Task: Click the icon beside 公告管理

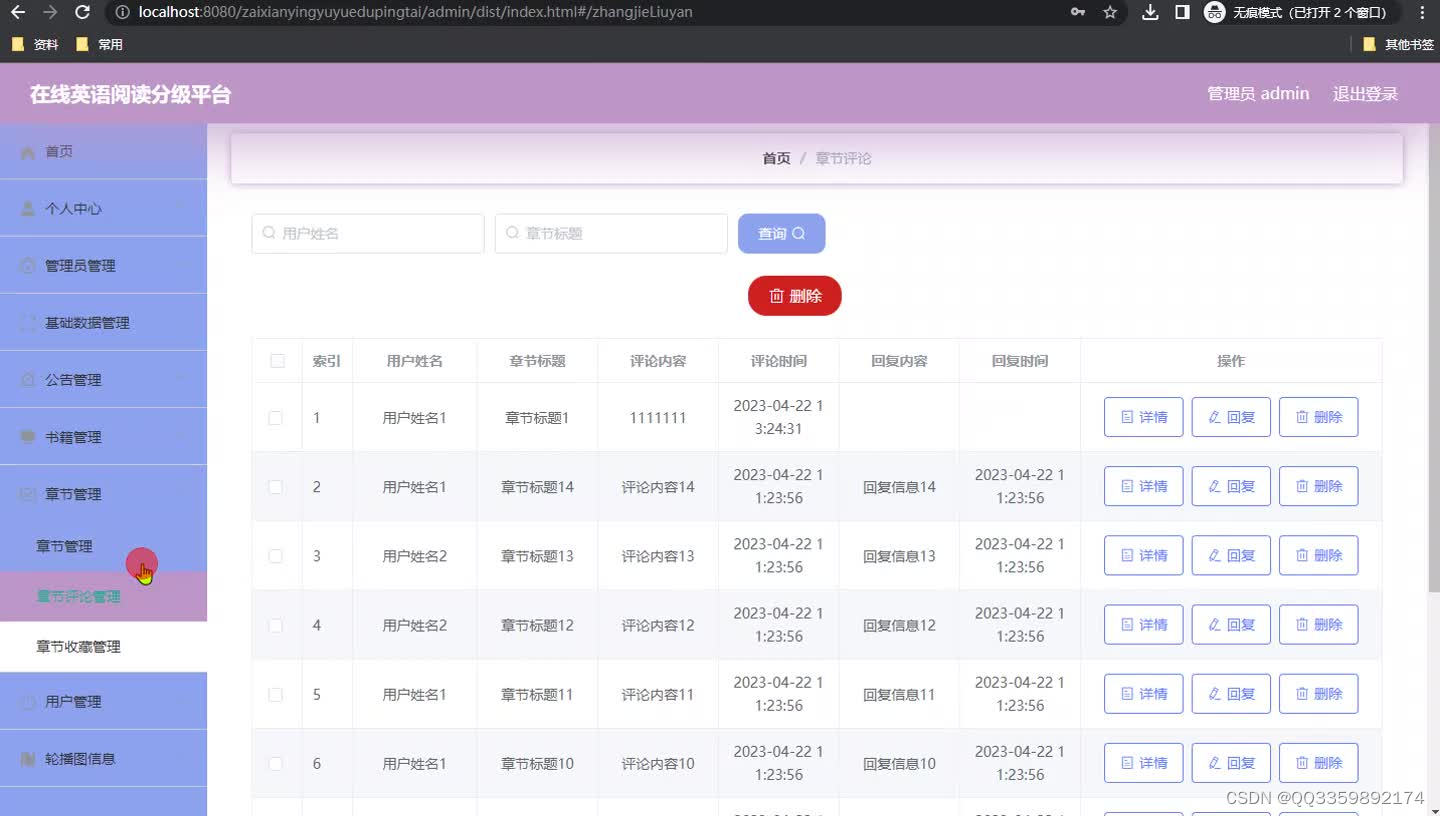Action: click(x=28, y=380)
